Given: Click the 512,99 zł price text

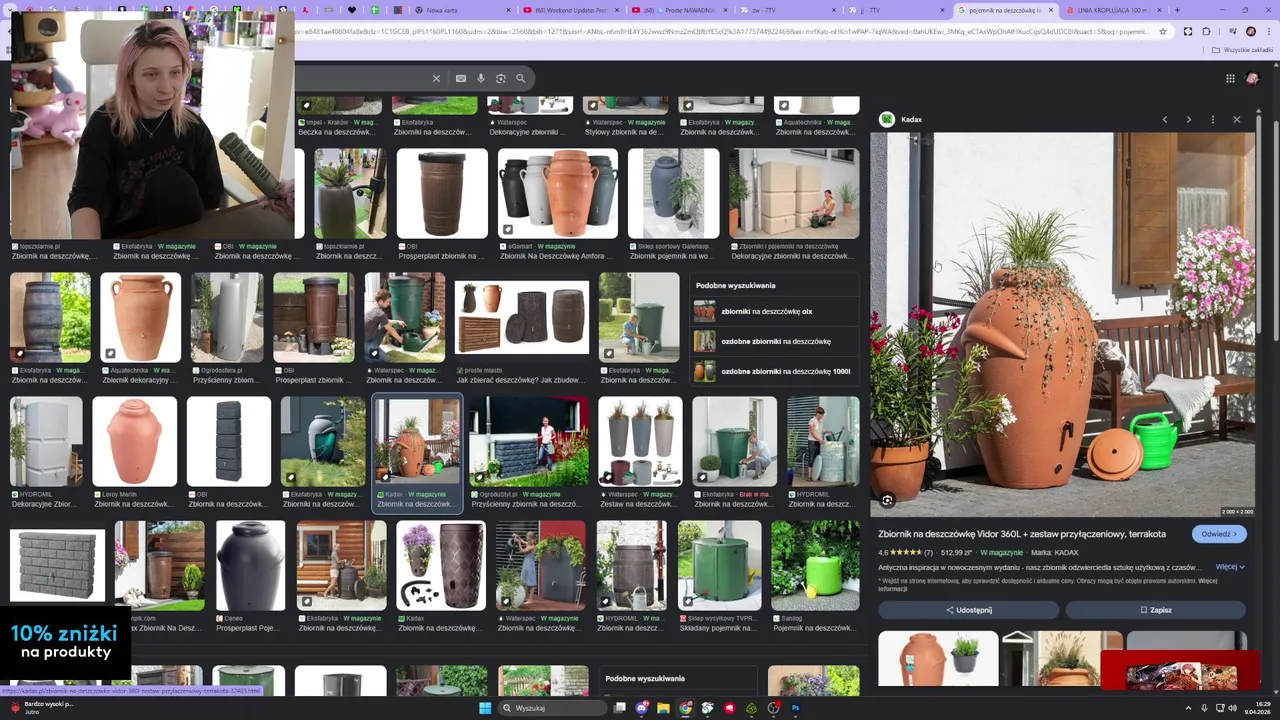Looking at the screenshot, I should 956,553.
